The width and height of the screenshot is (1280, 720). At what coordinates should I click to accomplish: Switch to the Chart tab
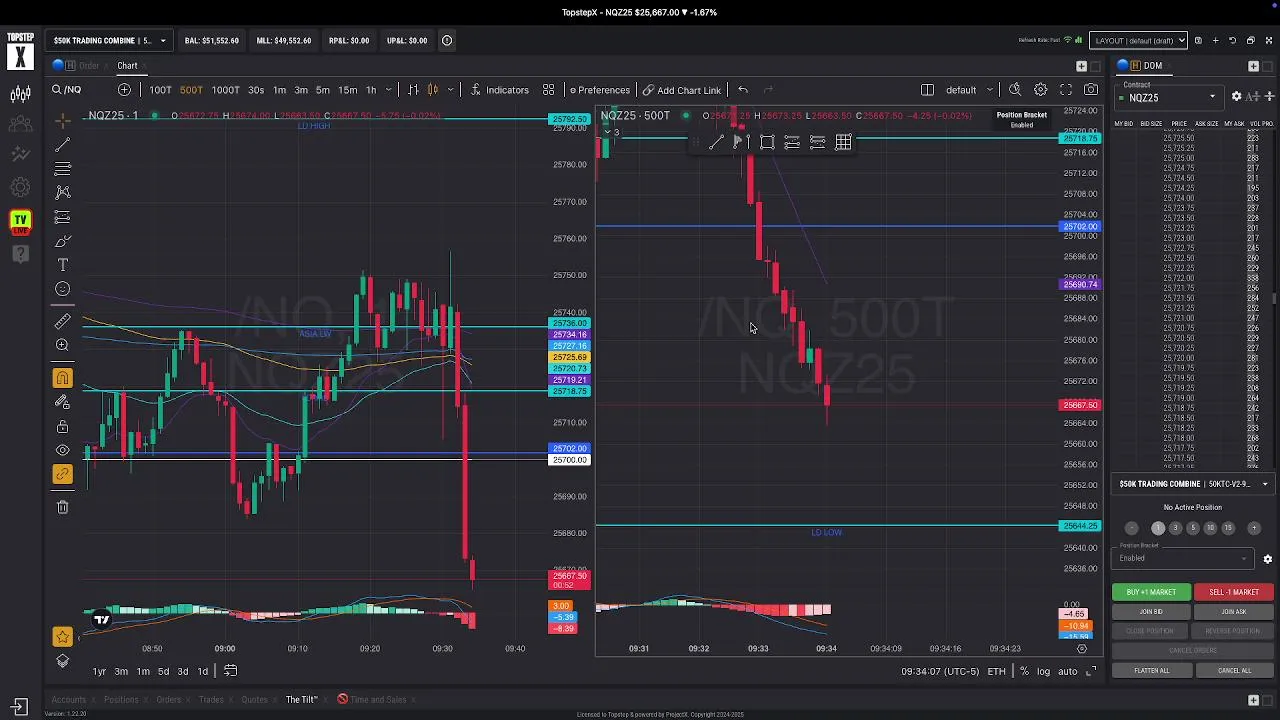[127, 66]
